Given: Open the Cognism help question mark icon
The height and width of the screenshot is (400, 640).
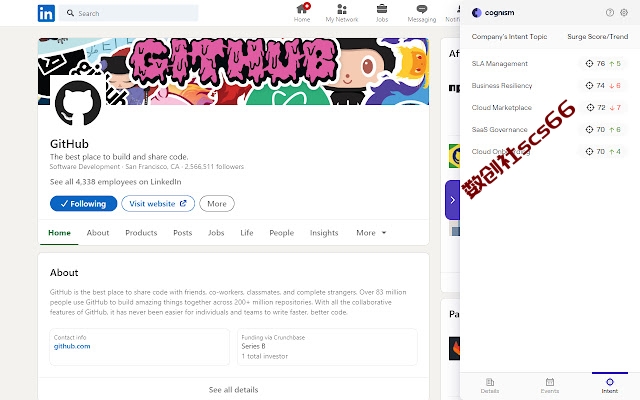Looking at the screenshot, I should point(610,13).
